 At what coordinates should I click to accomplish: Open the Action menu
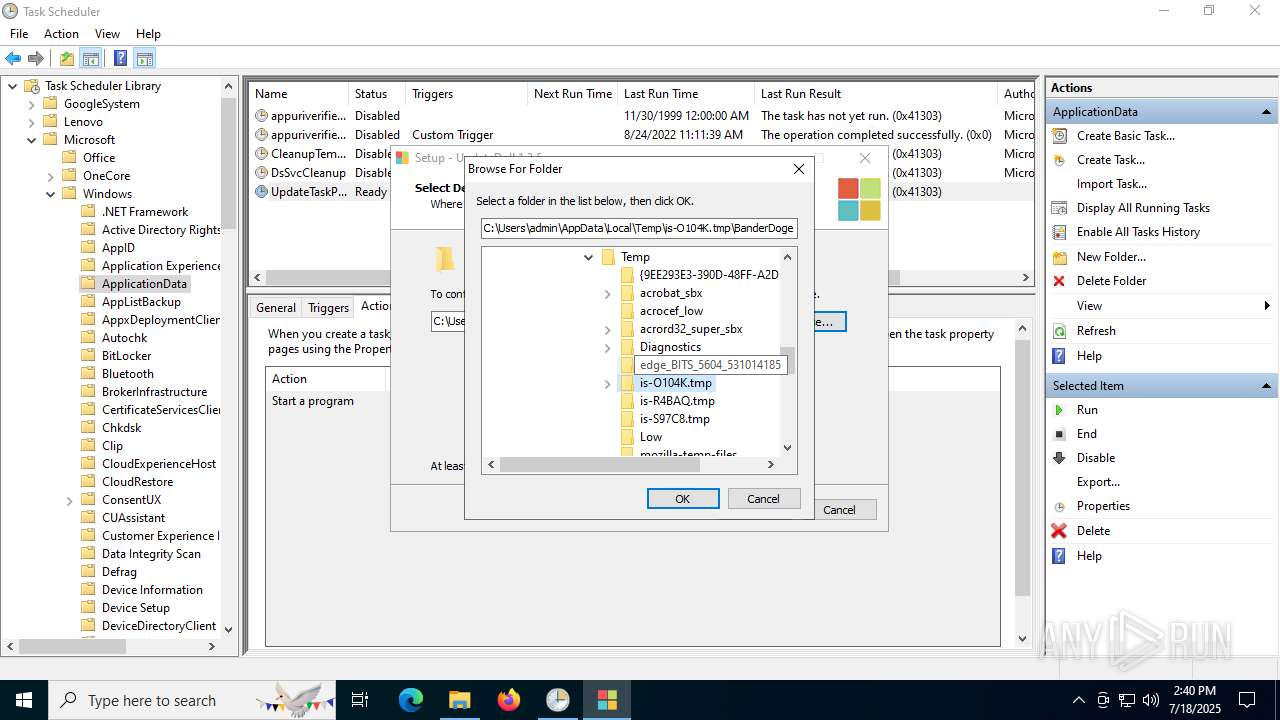point(61,34)
